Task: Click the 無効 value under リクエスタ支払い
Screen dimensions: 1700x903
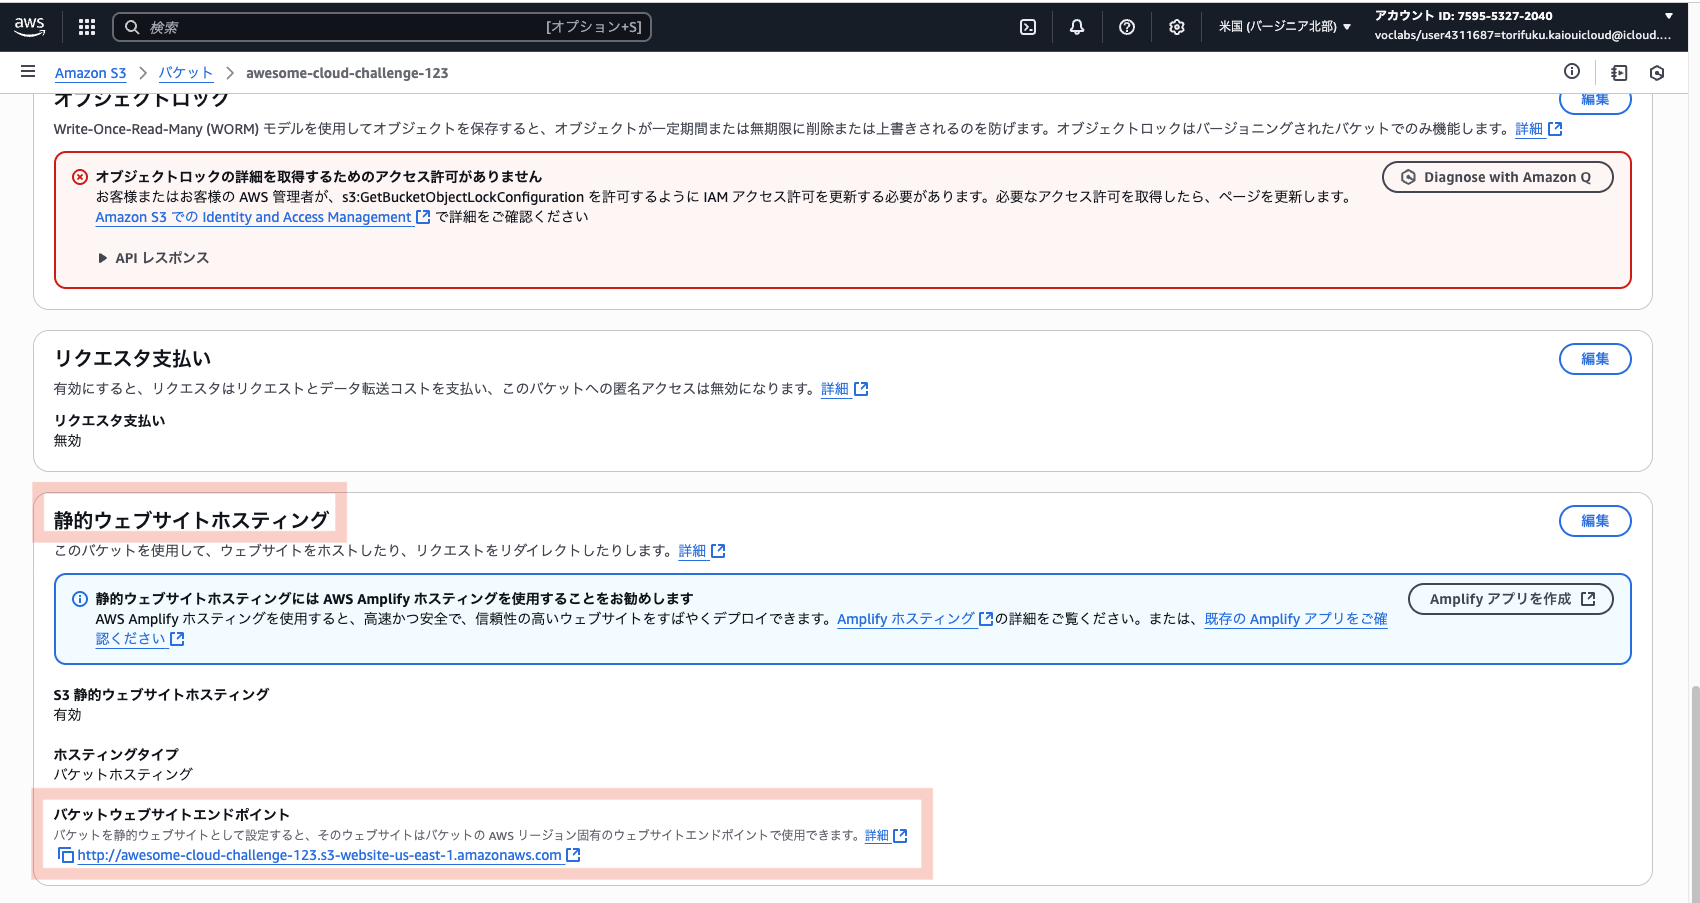Action: click(x=67, y=441)
